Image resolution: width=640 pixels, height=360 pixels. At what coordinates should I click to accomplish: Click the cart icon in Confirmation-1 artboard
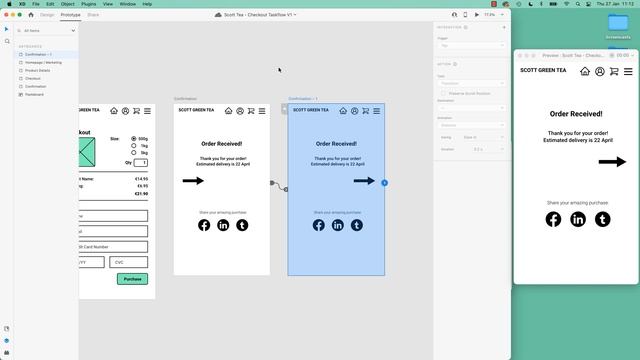366,111
